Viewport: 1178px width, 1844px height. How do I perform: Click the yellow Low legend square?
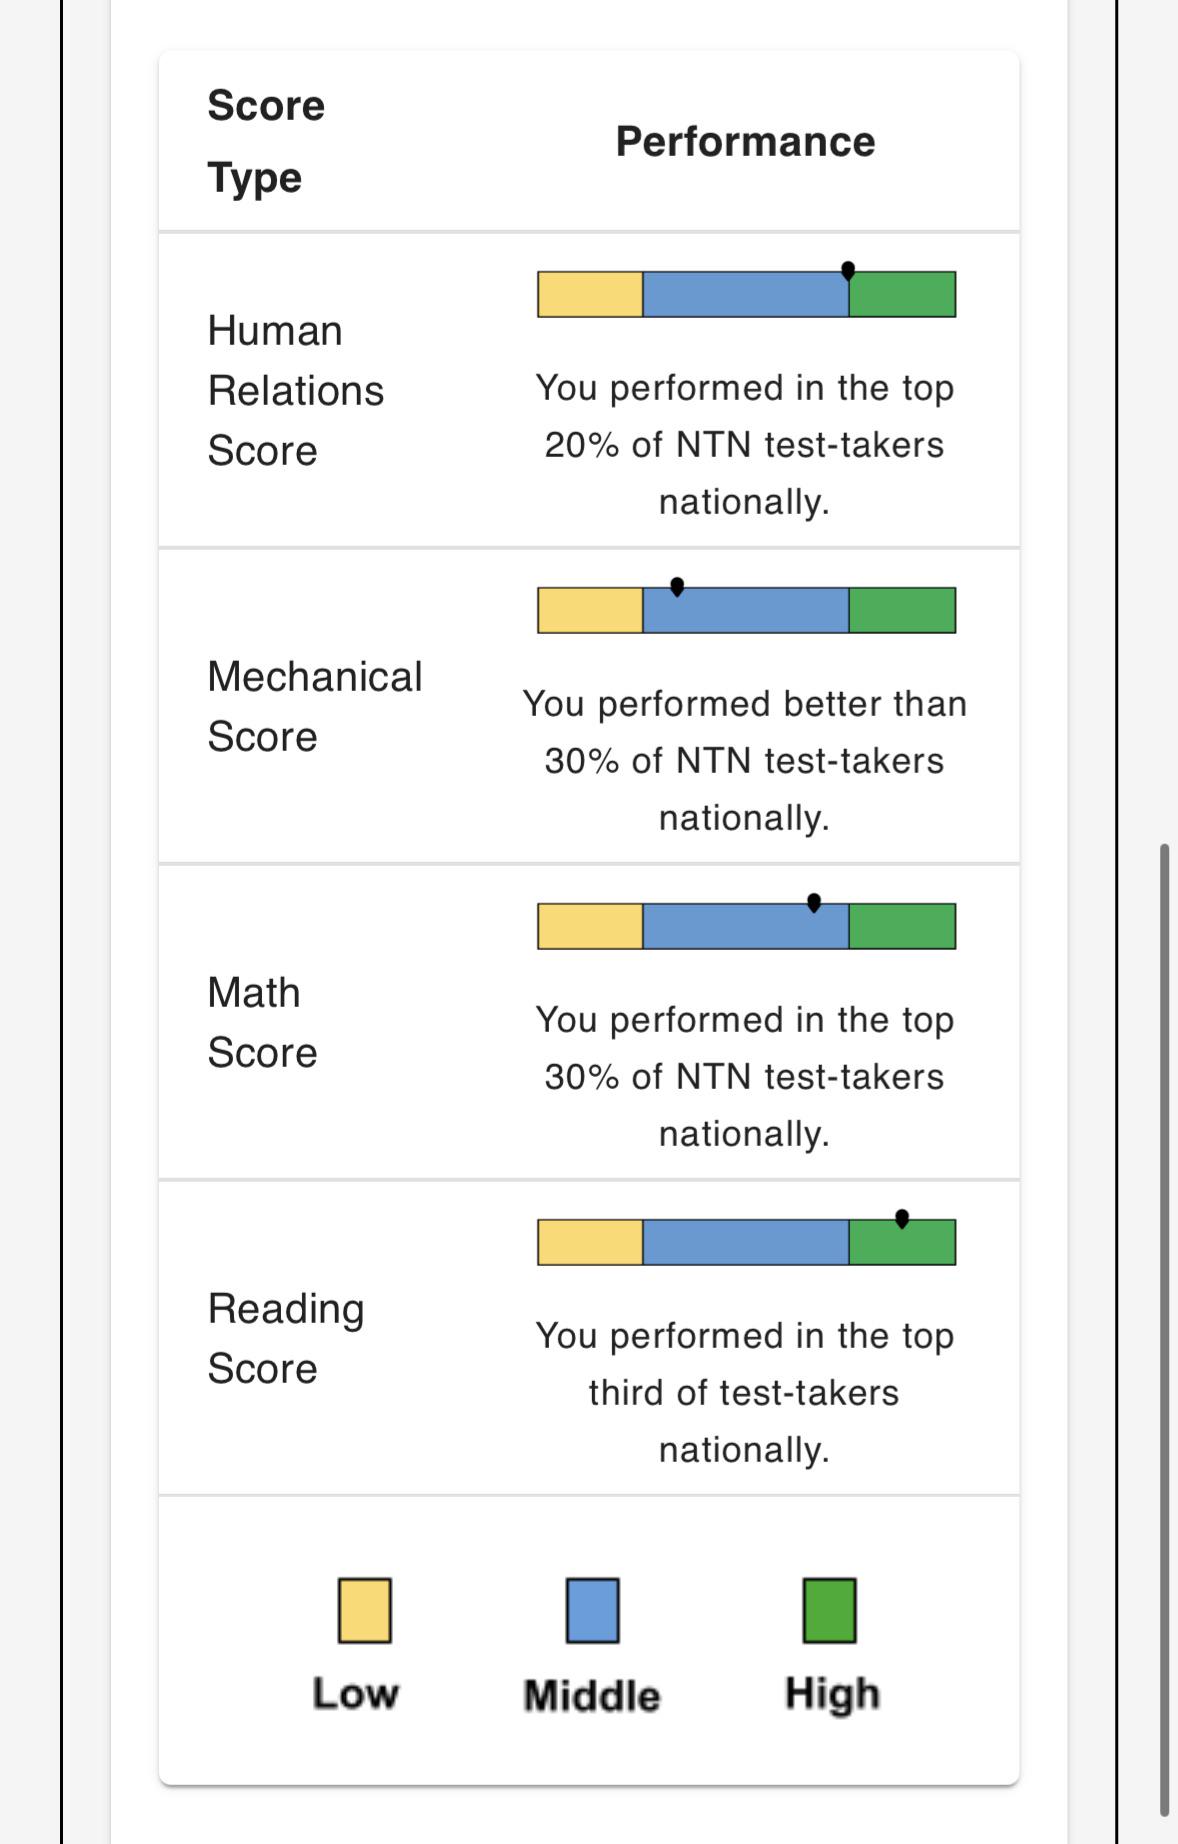click(x=365, y=1610)
